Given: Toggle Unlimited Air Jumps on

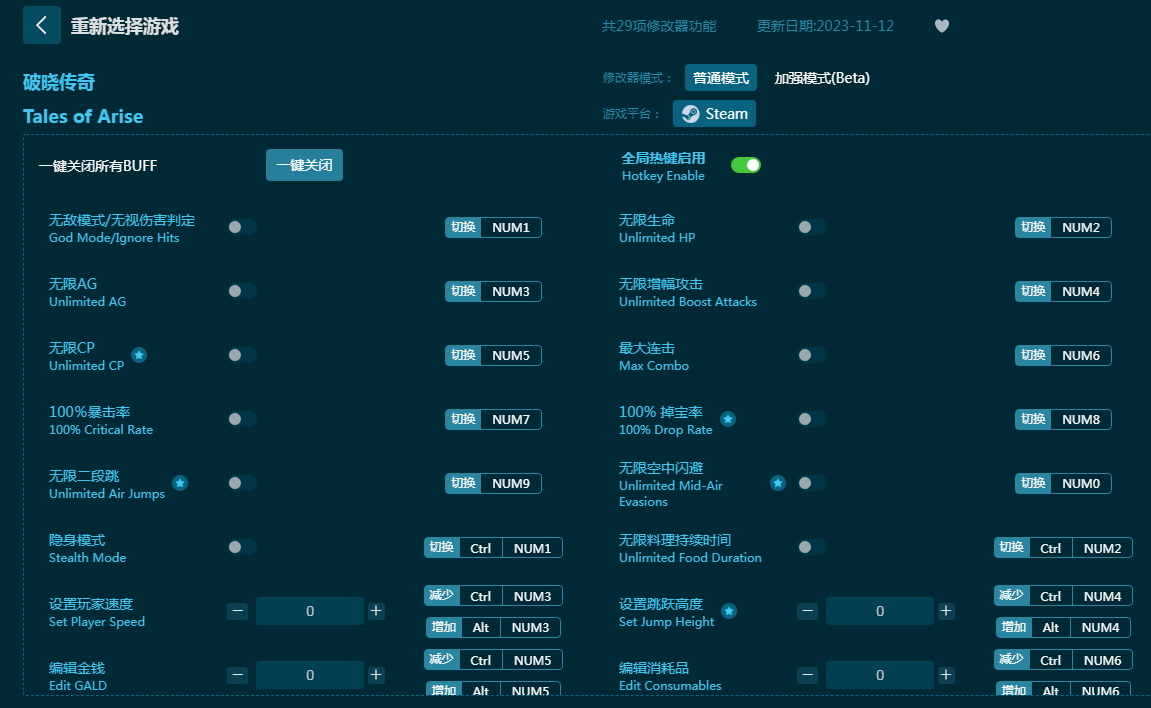Looking at the screenshot, I should [x=242, y=483].
